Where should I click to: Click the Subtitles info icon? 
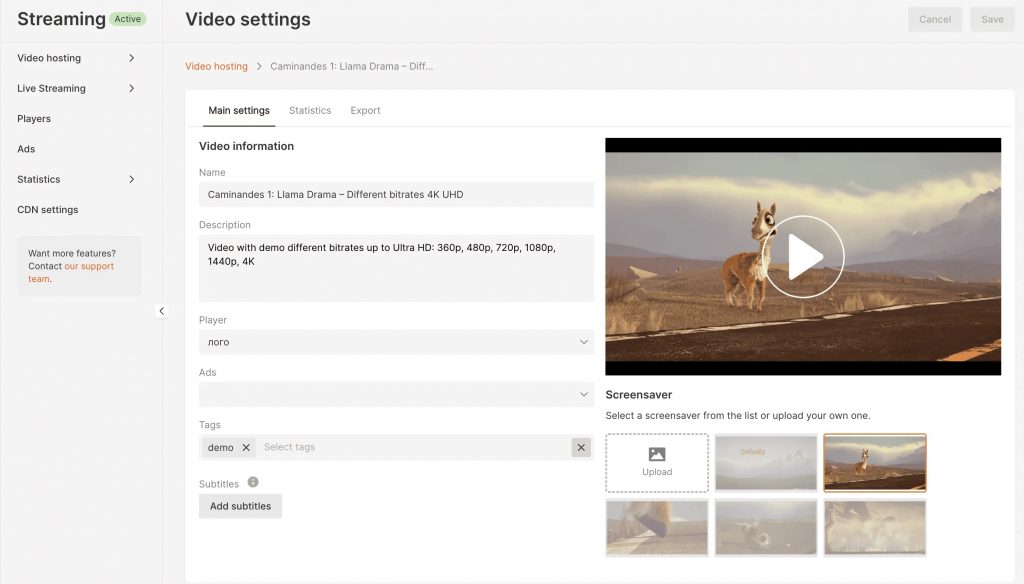(x=253, y=483)
